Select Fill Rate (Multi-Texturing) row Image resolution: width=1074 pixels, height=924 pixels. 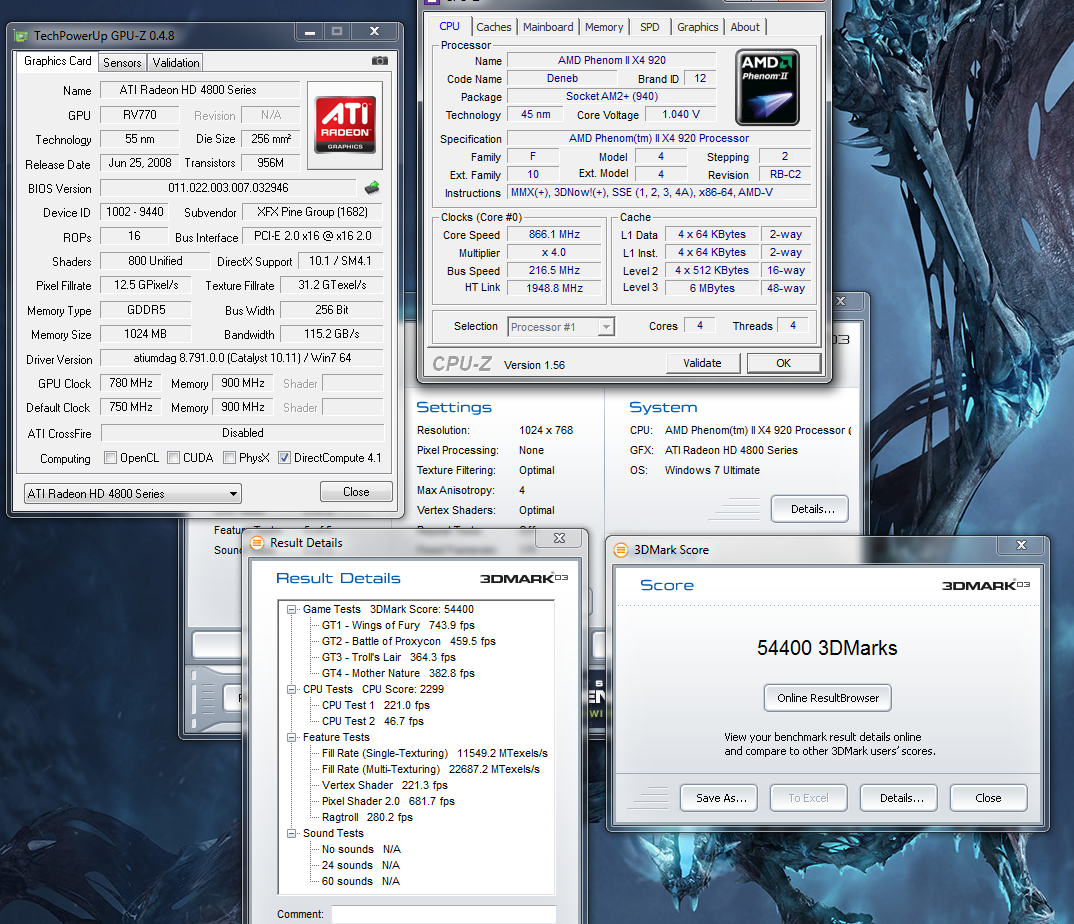(x=431, y=769)
